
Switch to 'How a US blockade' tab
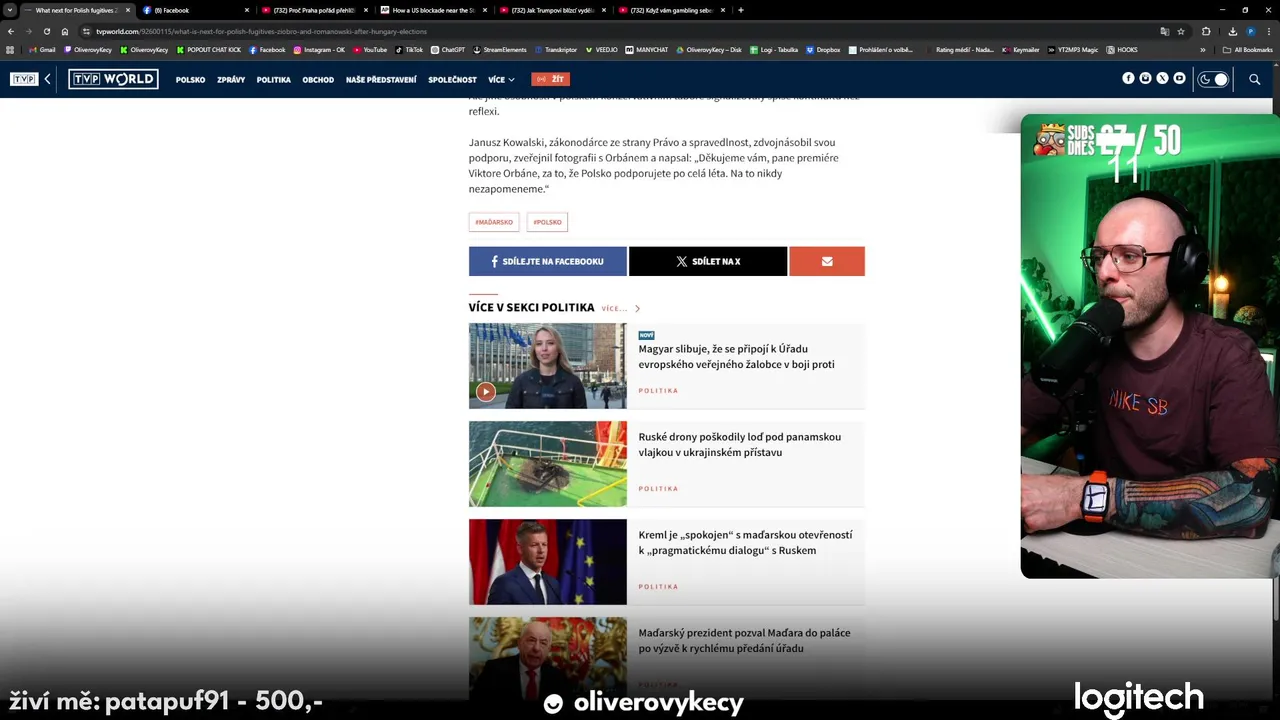(433, 10)
